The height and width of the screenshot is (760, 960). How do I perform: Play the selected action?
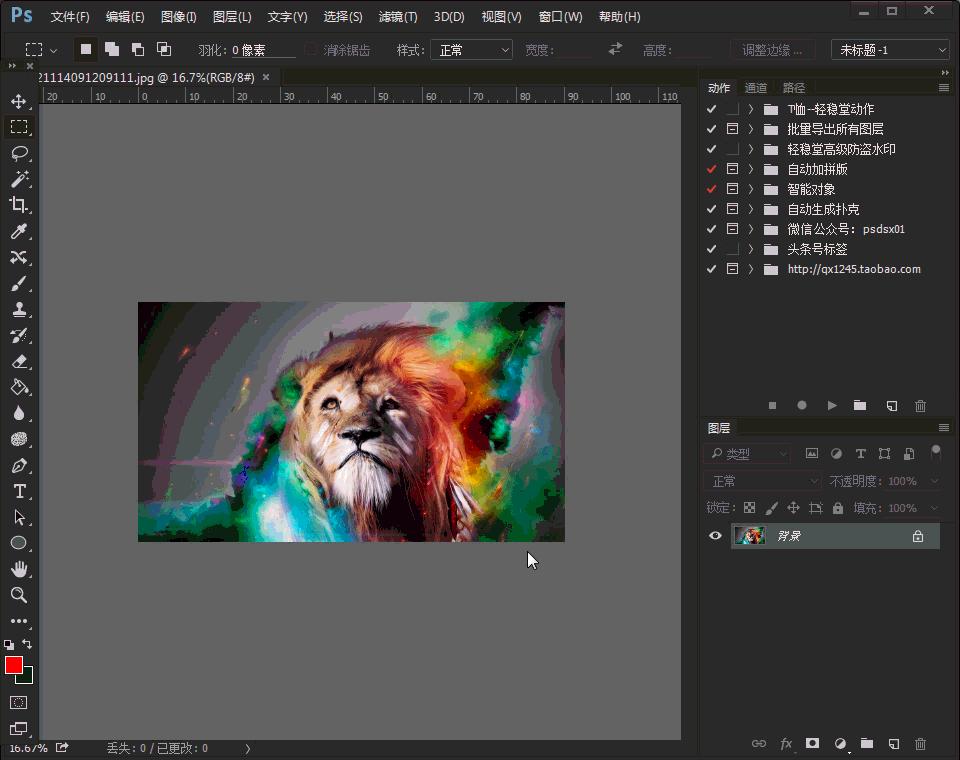831,405
